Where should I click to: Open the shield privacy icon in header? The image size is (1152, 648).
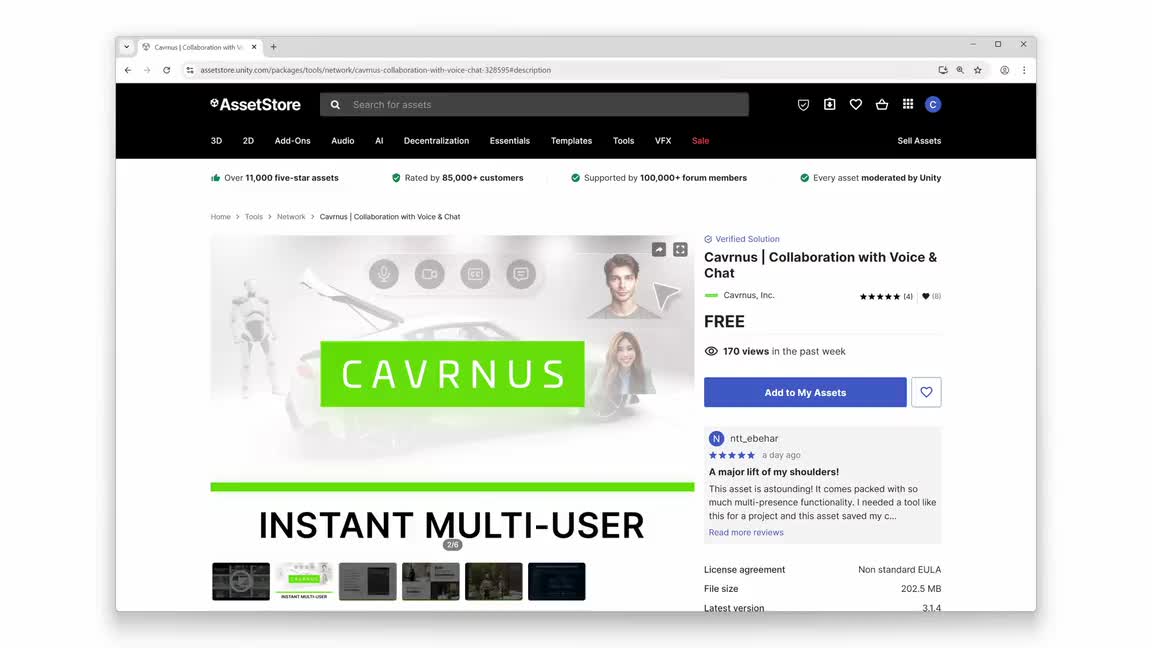pyautogui.click(x=803, y=104)
